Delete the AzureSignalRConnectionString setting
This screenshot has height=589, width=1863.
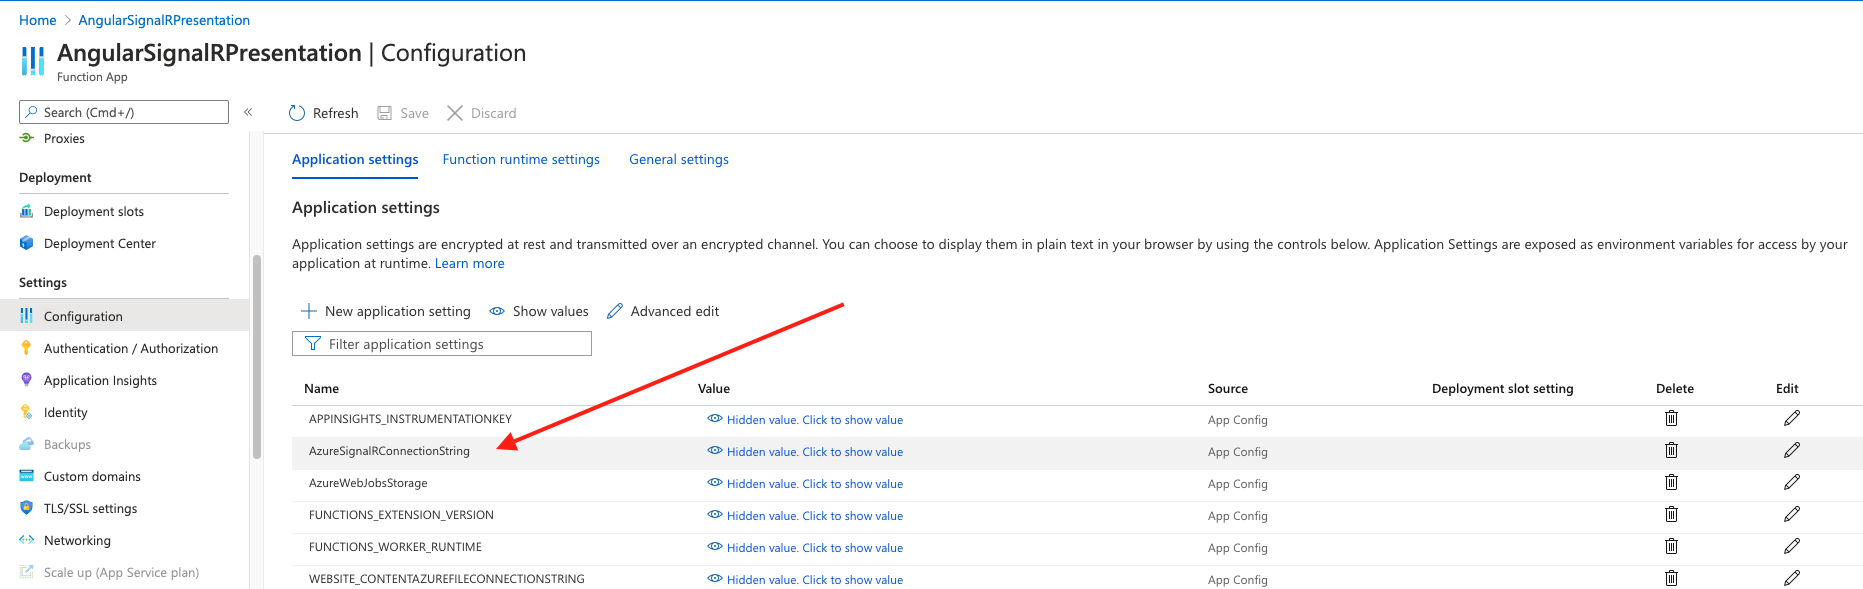1671,451
